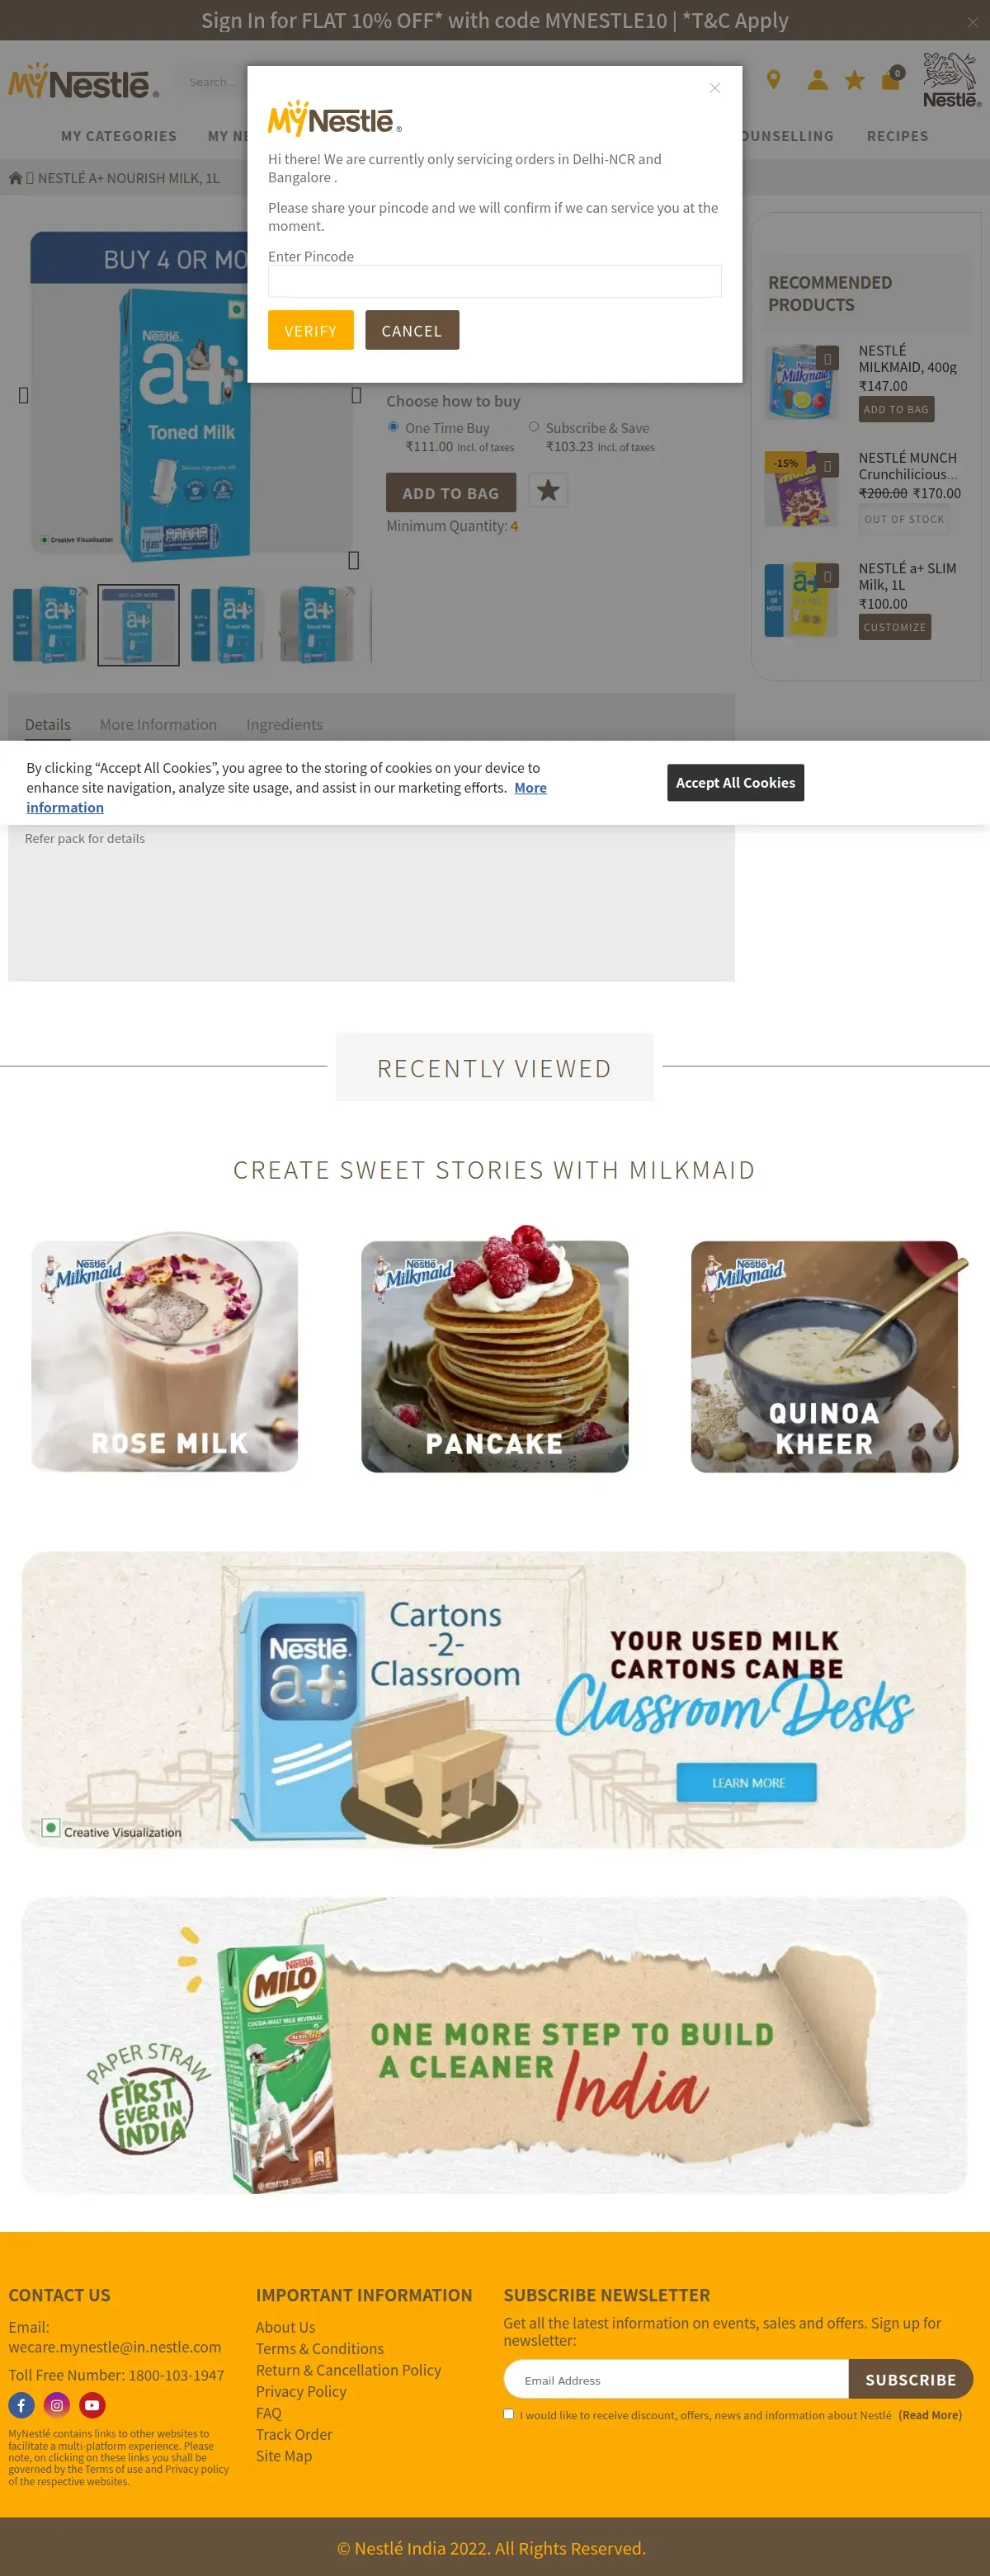Open wishlist star icon in header
The height and width of the screenshot is (2576, 990).
[x=854, y=80]
